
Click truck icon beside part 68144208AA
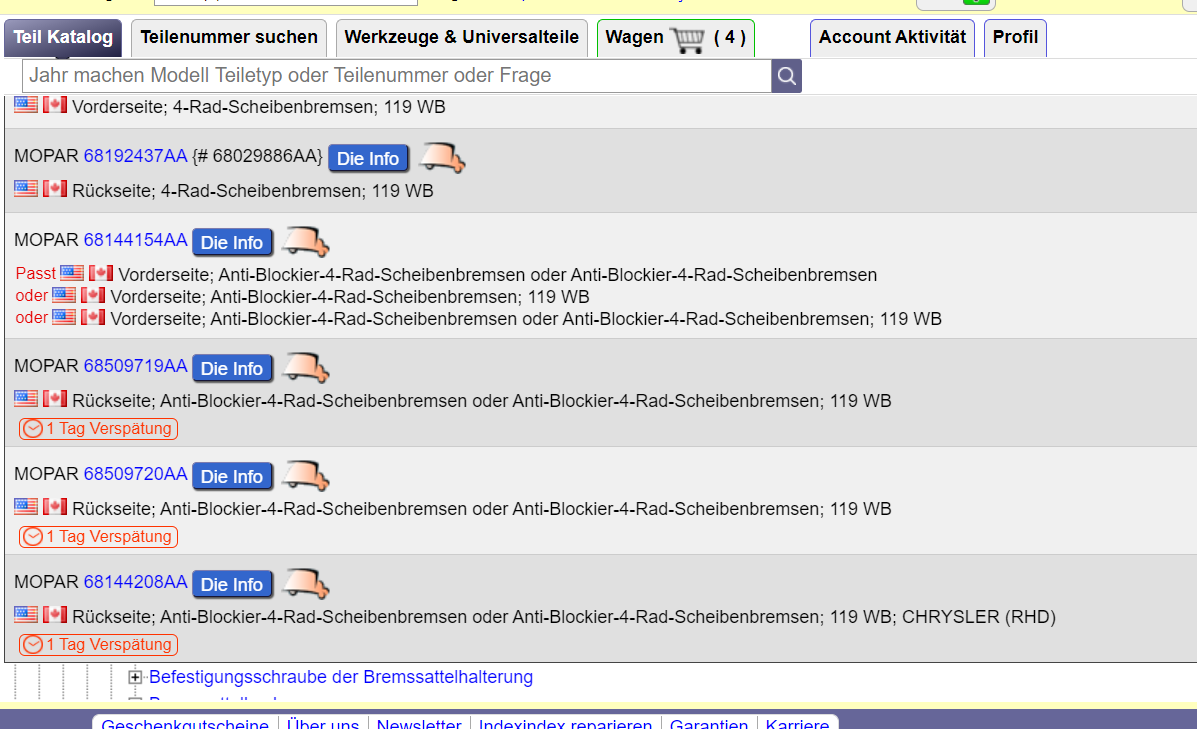click(305, 584)
